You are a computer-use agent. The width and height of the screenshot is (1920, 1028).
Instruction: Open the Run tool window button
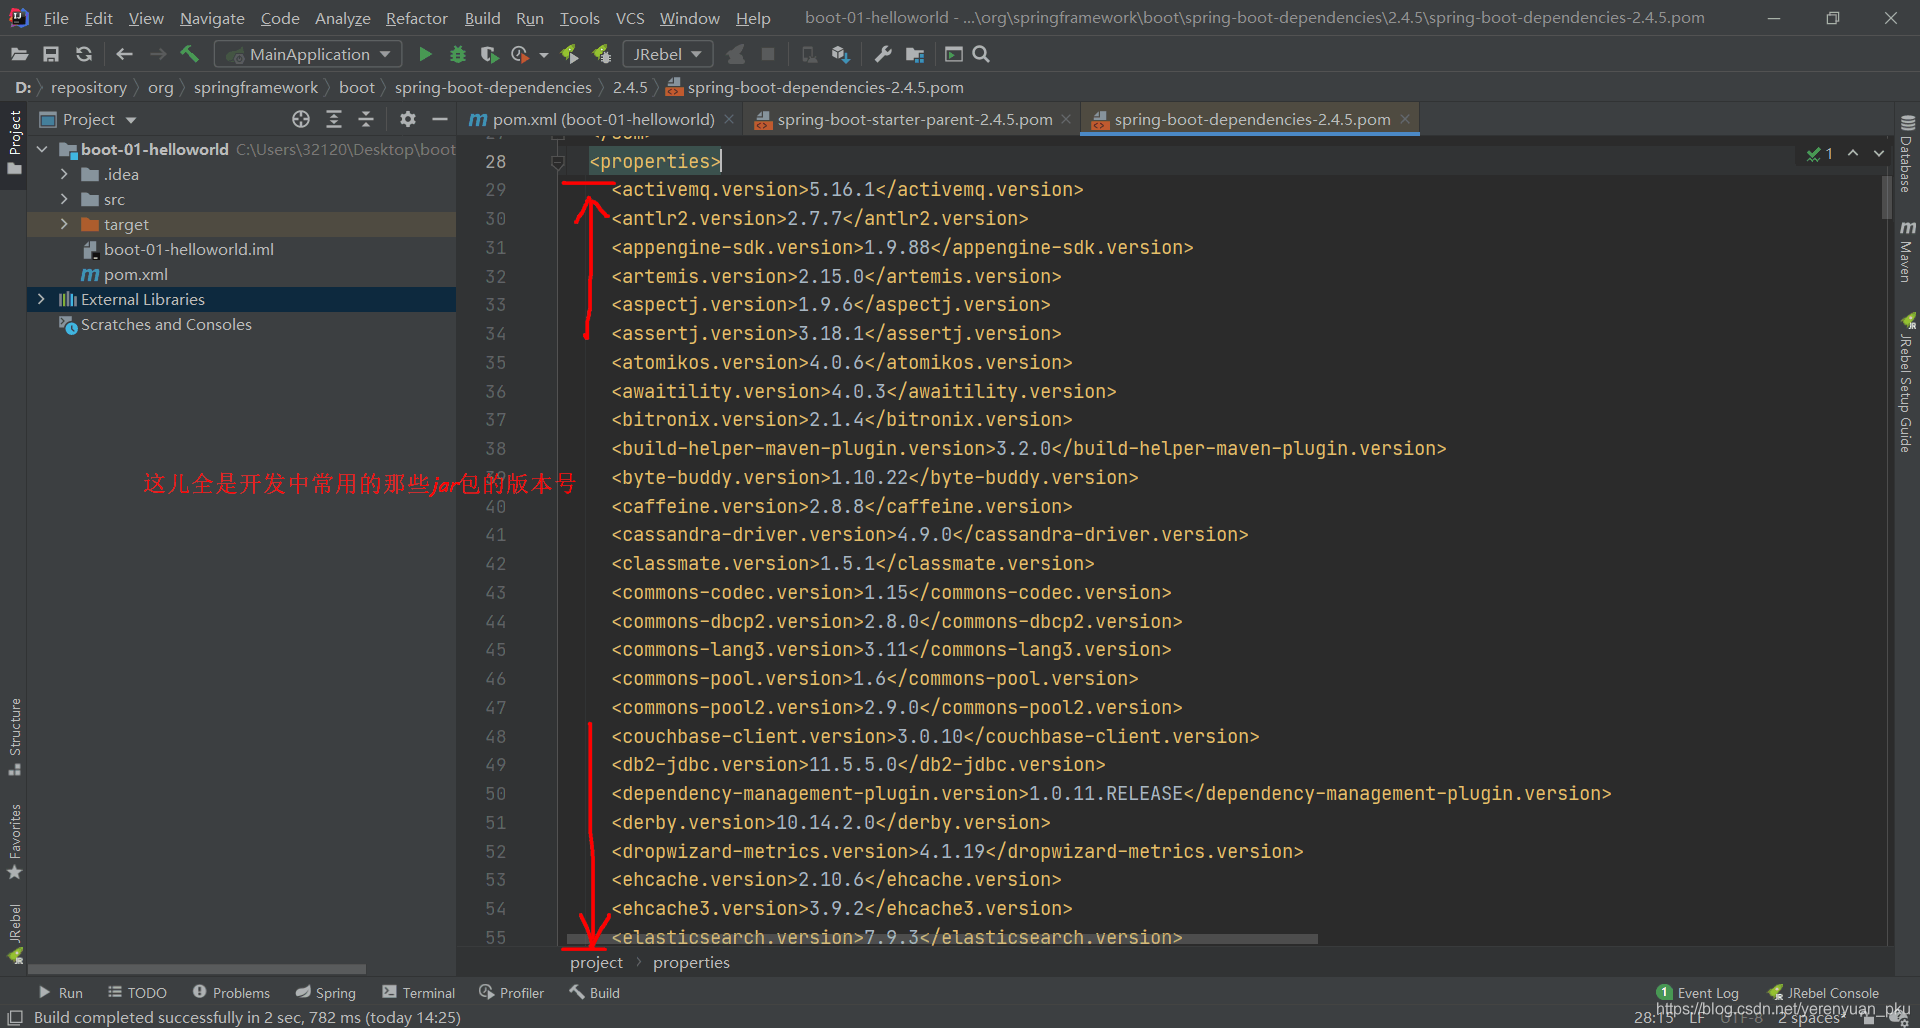pyautogui.click(x=60, y=992)
